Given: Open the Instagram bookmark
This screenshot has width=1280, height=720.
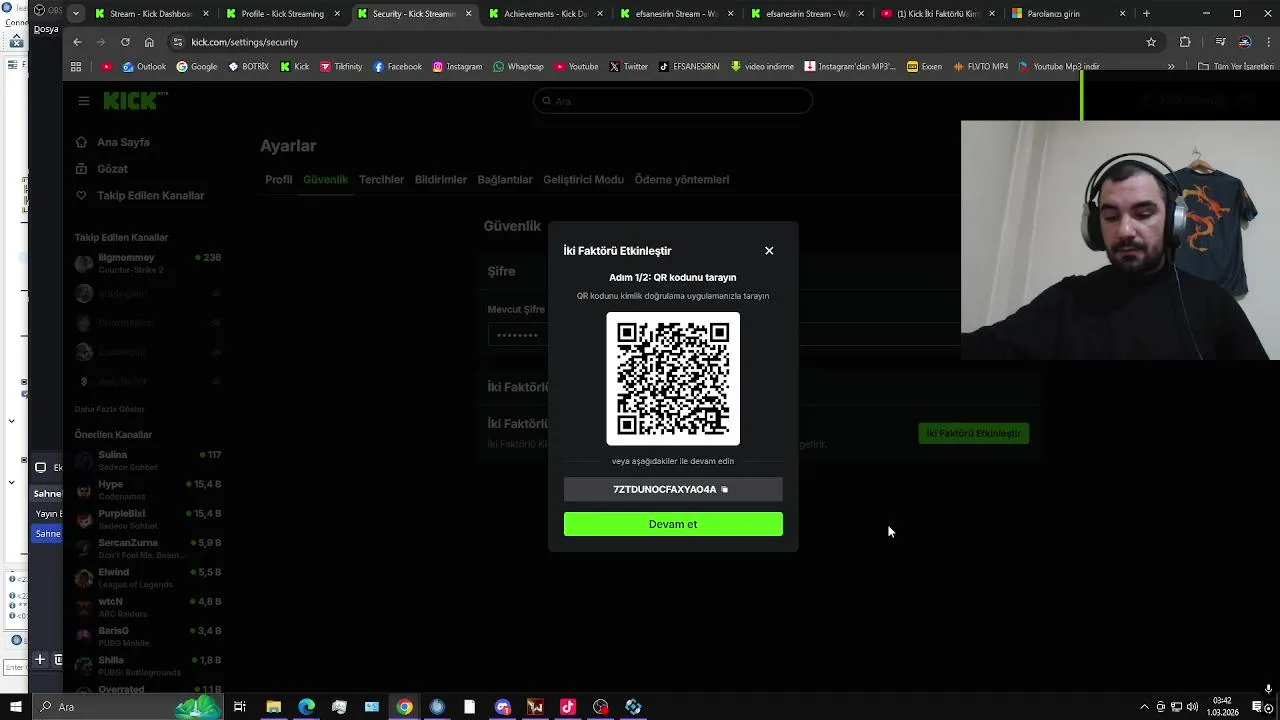Looking at the screenshot, I should pyautogui.click(x=457, y=67).
